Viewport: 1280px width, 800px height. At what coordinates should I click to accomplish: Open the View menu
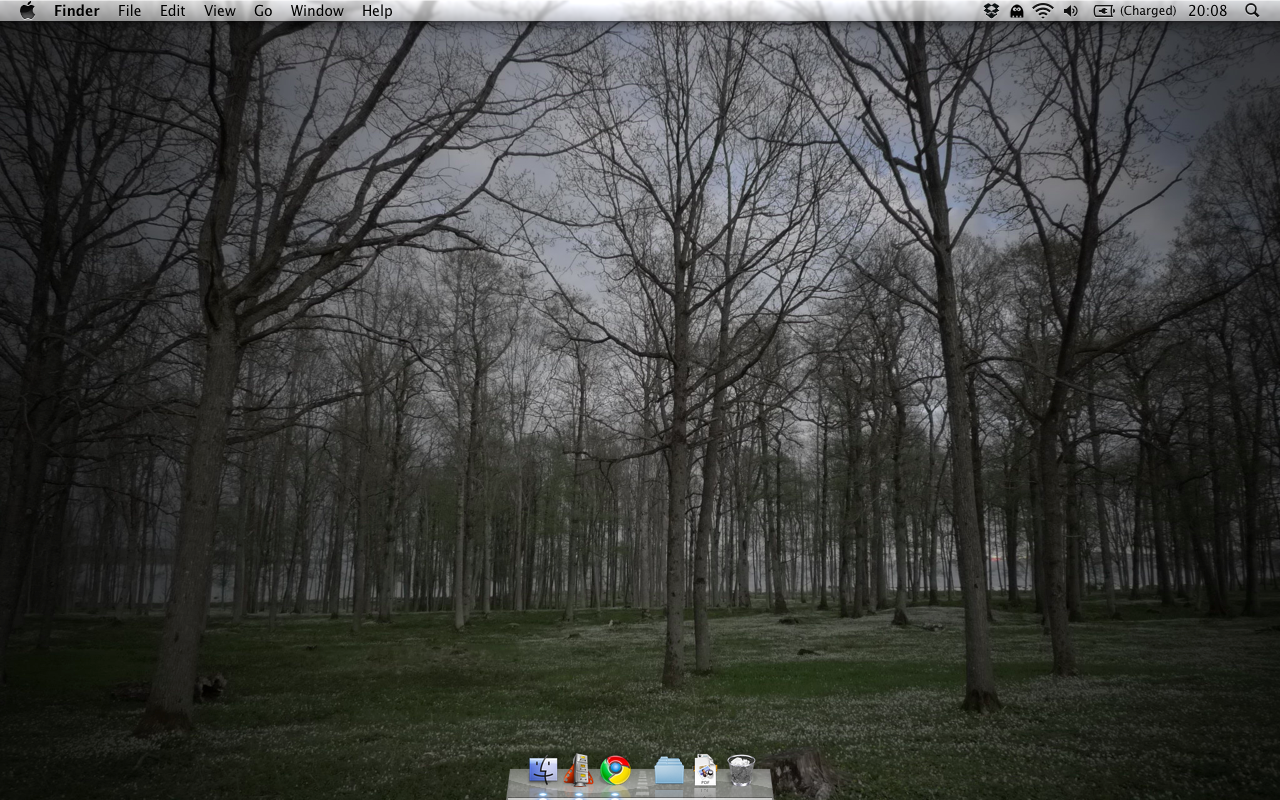pos(219,11)
